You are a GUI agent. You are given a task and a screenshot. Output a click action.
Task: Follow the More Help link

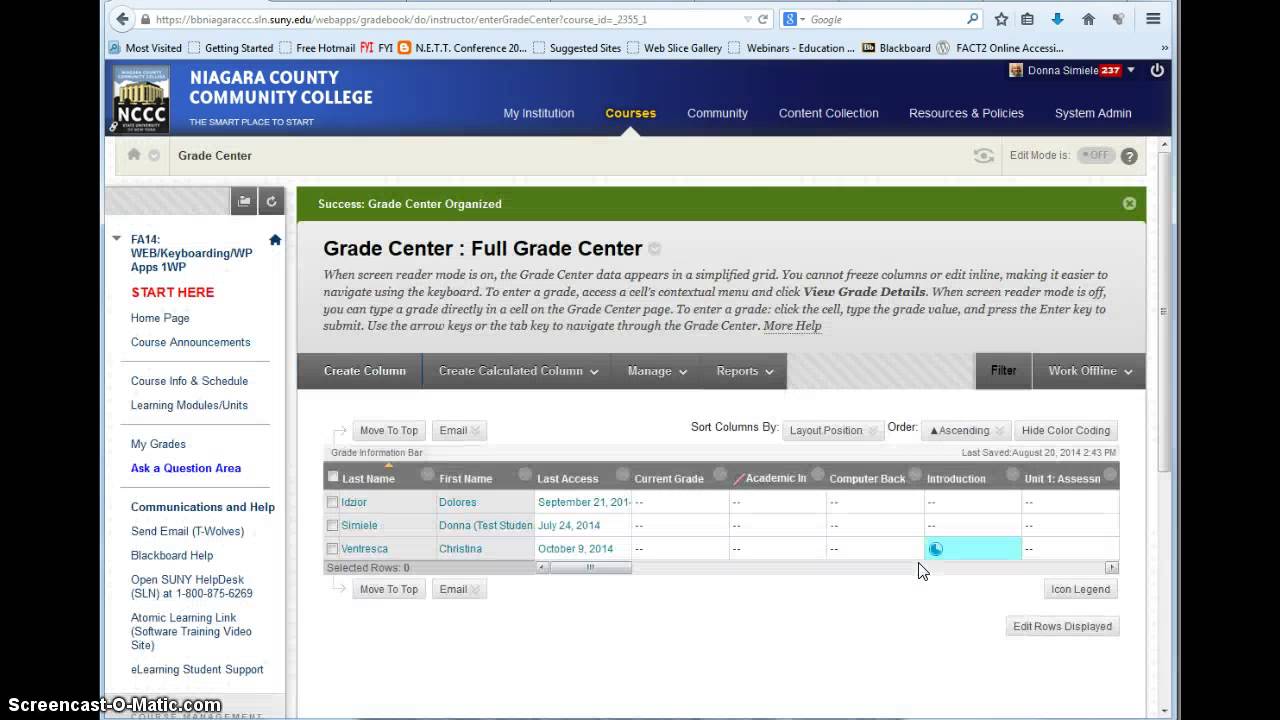[792, 326]
